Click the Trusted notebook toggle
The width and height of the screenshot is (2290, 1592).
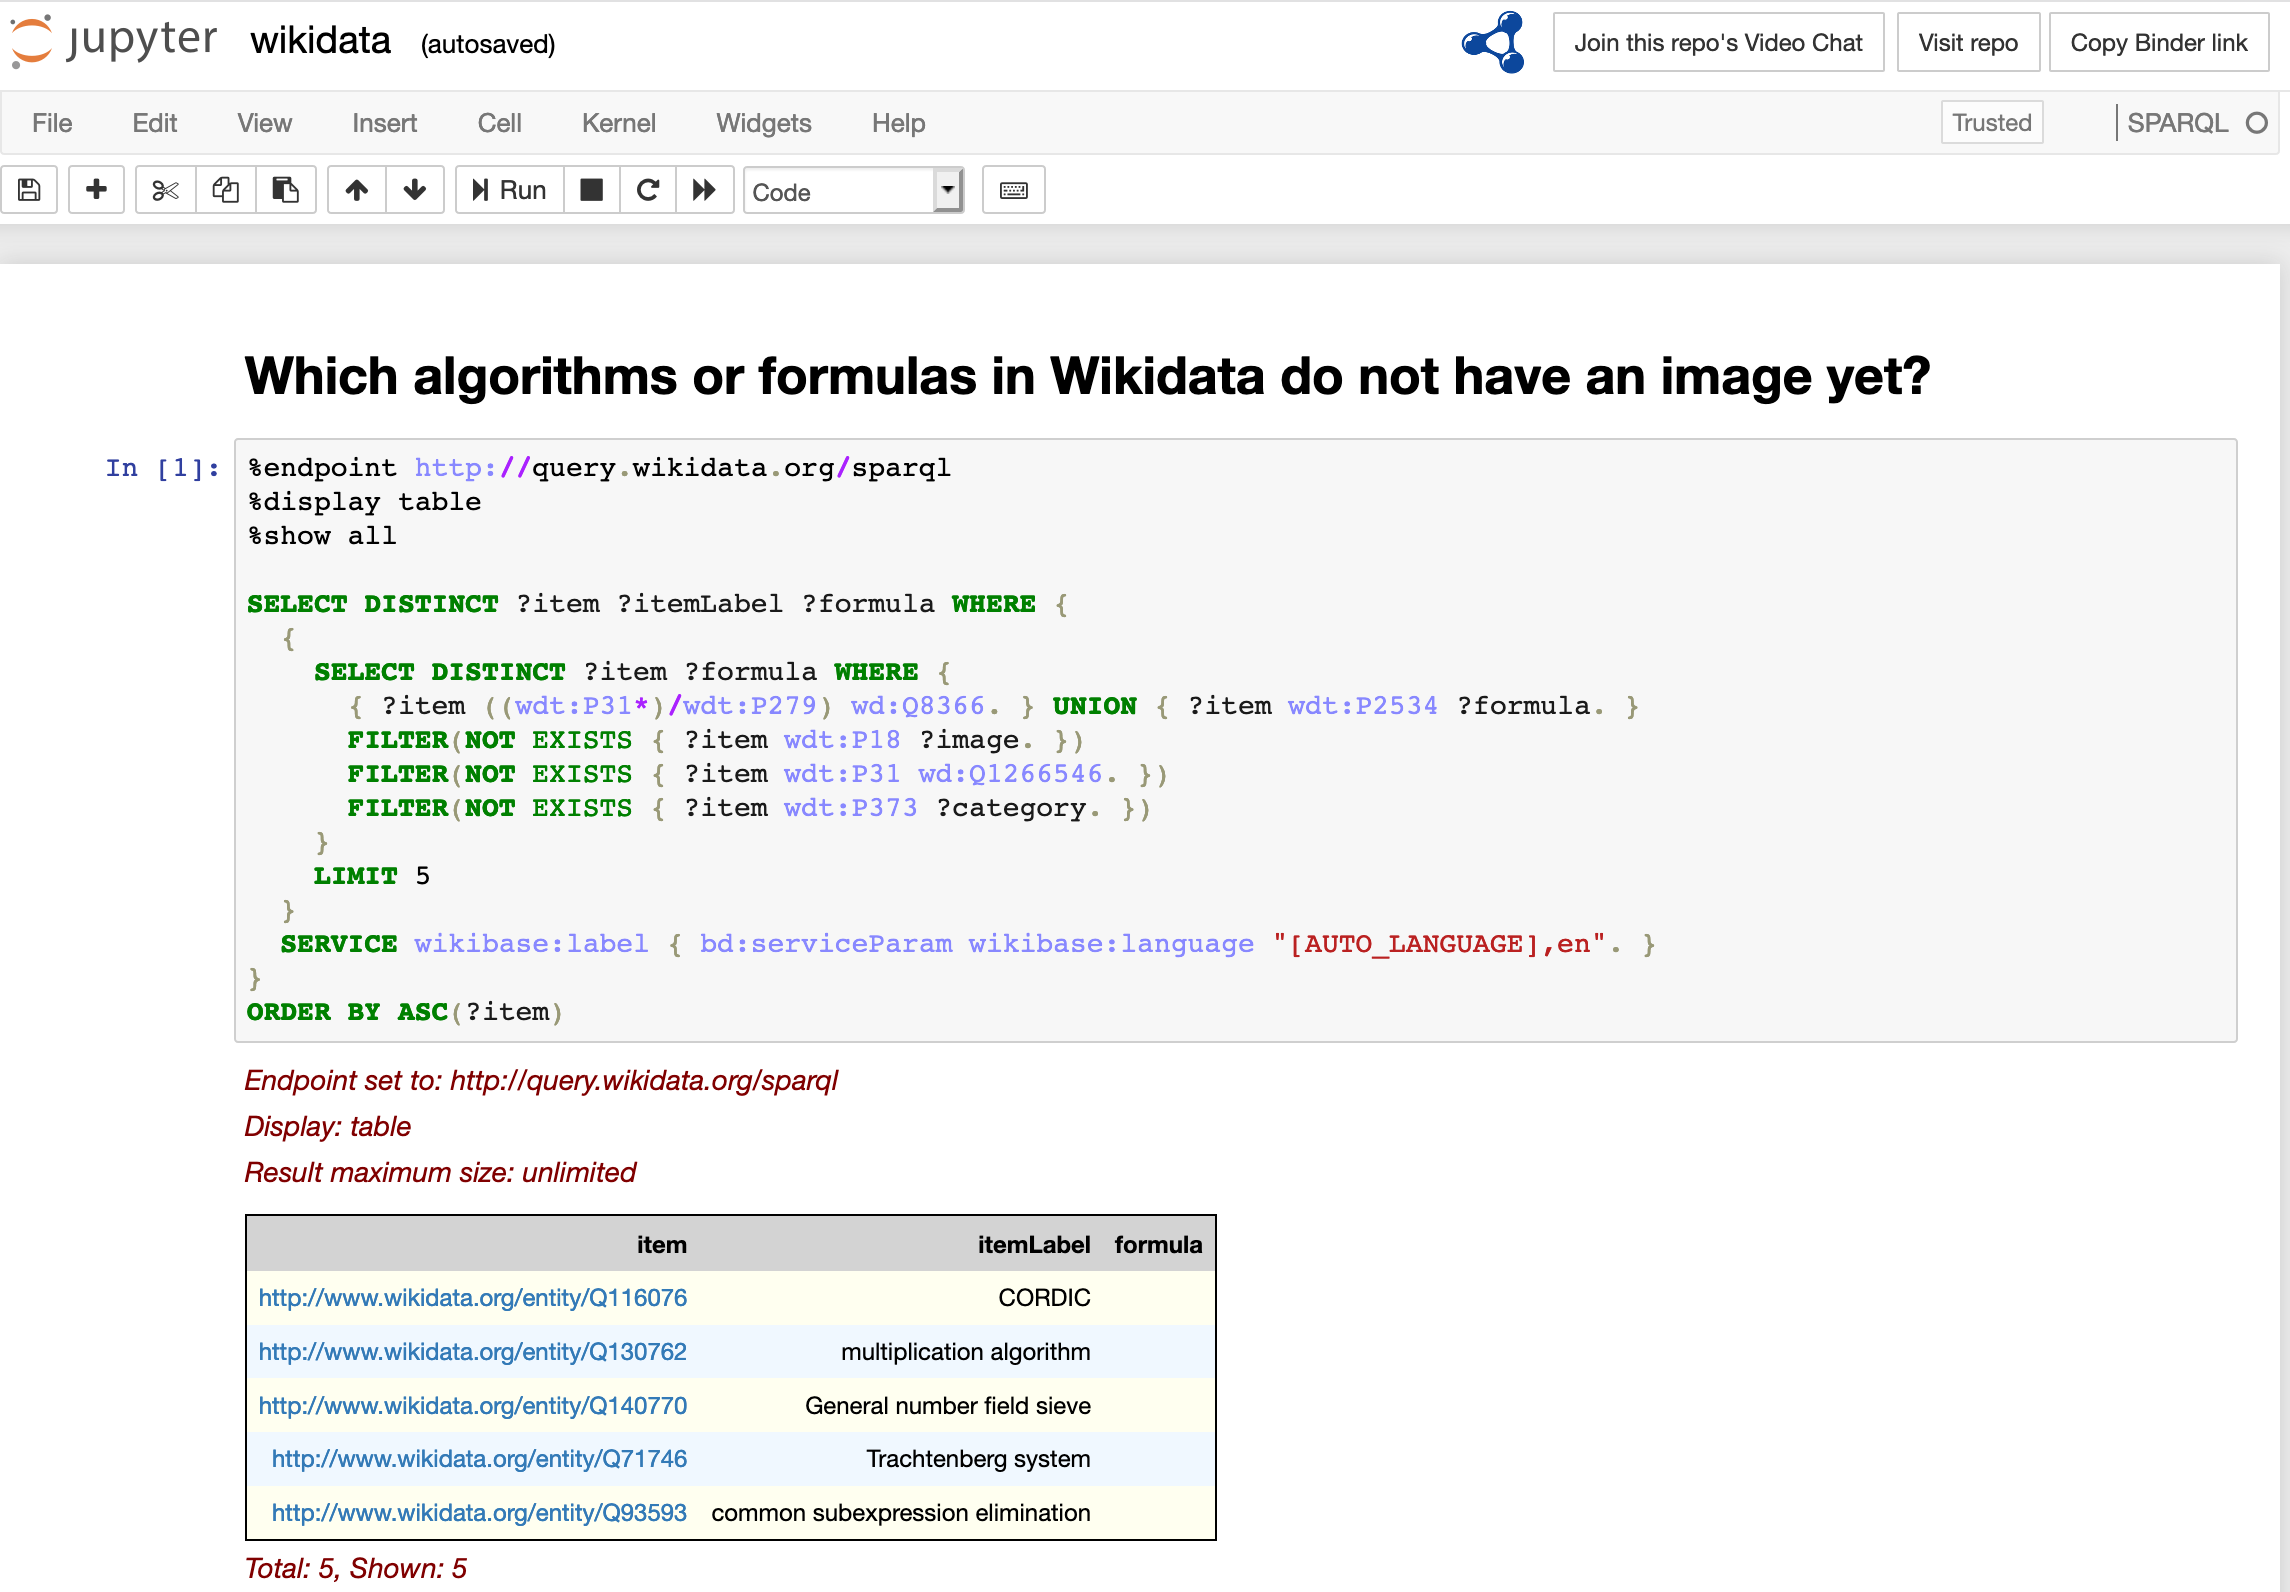tap(1989, 122)
